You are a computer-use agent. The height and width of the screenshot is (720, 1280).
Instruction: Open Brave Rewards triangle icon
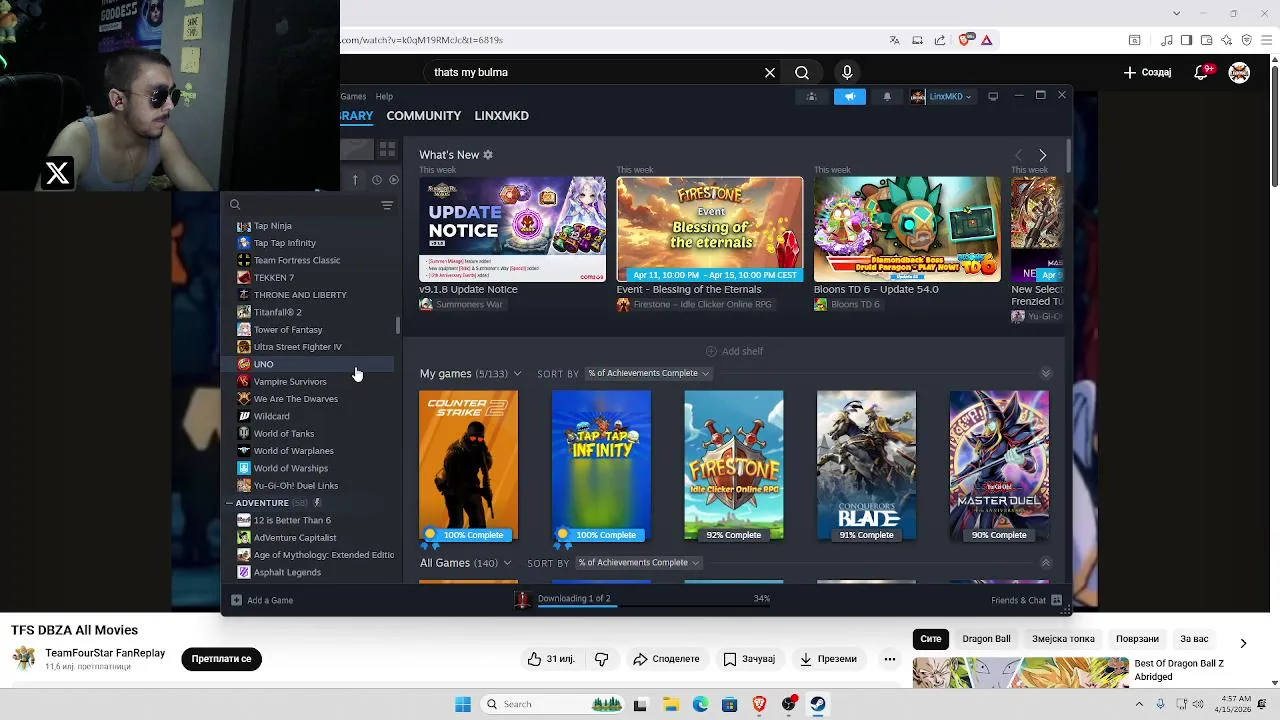click(x=986, y=40)
